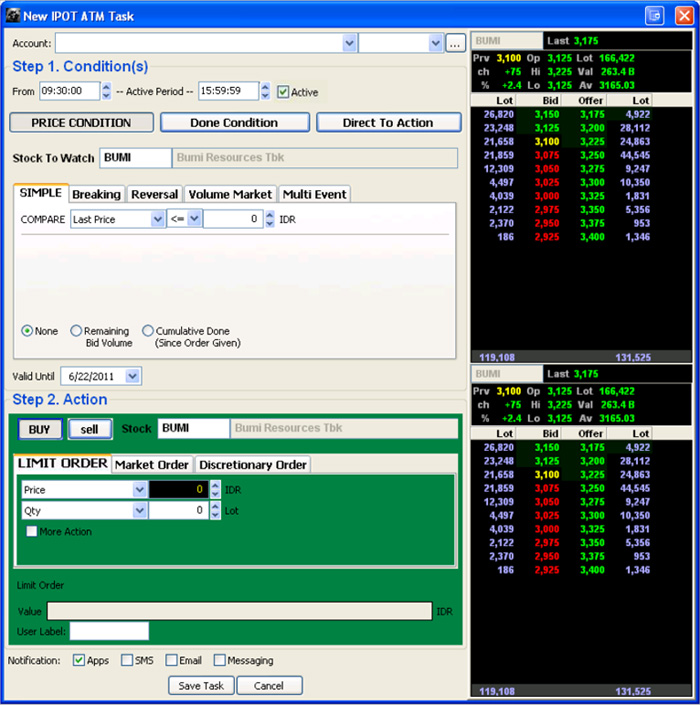The image size is (700, 705).
Task: Select the None radio option
Action: (x=27, y=331)
